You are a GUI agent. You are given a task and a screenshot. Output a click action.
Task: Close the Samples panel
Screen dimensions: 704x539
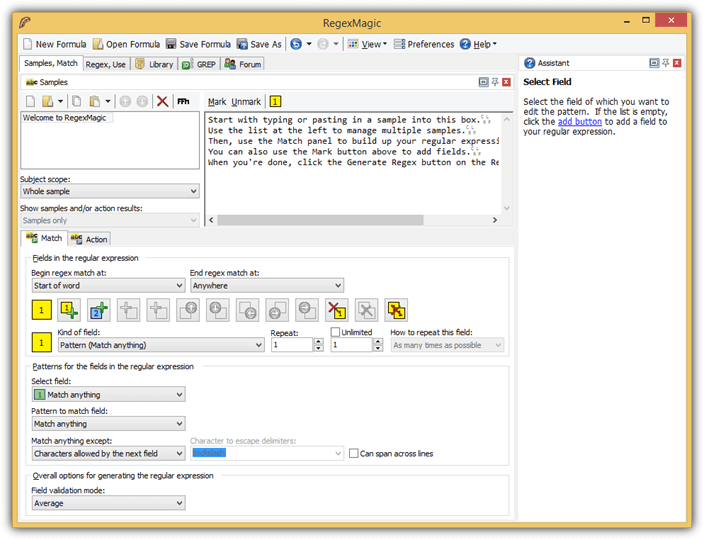(506, 82)
